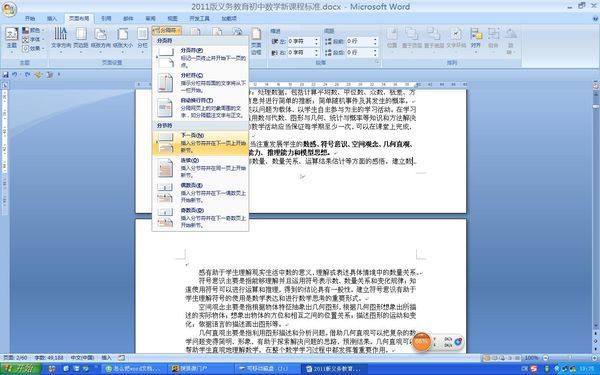Open the 纸张大小 paper size menu
Screen dimensions: 600x375
tap(122, 39)
